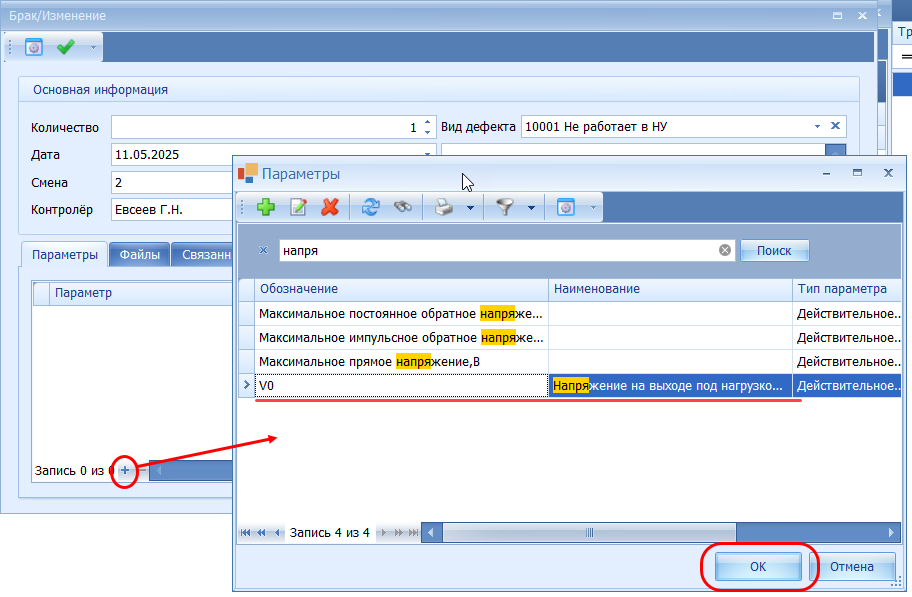Screen dimensions: 912x597
Task: Click the binoculars Find icon
Action: [x=402, y=207]
